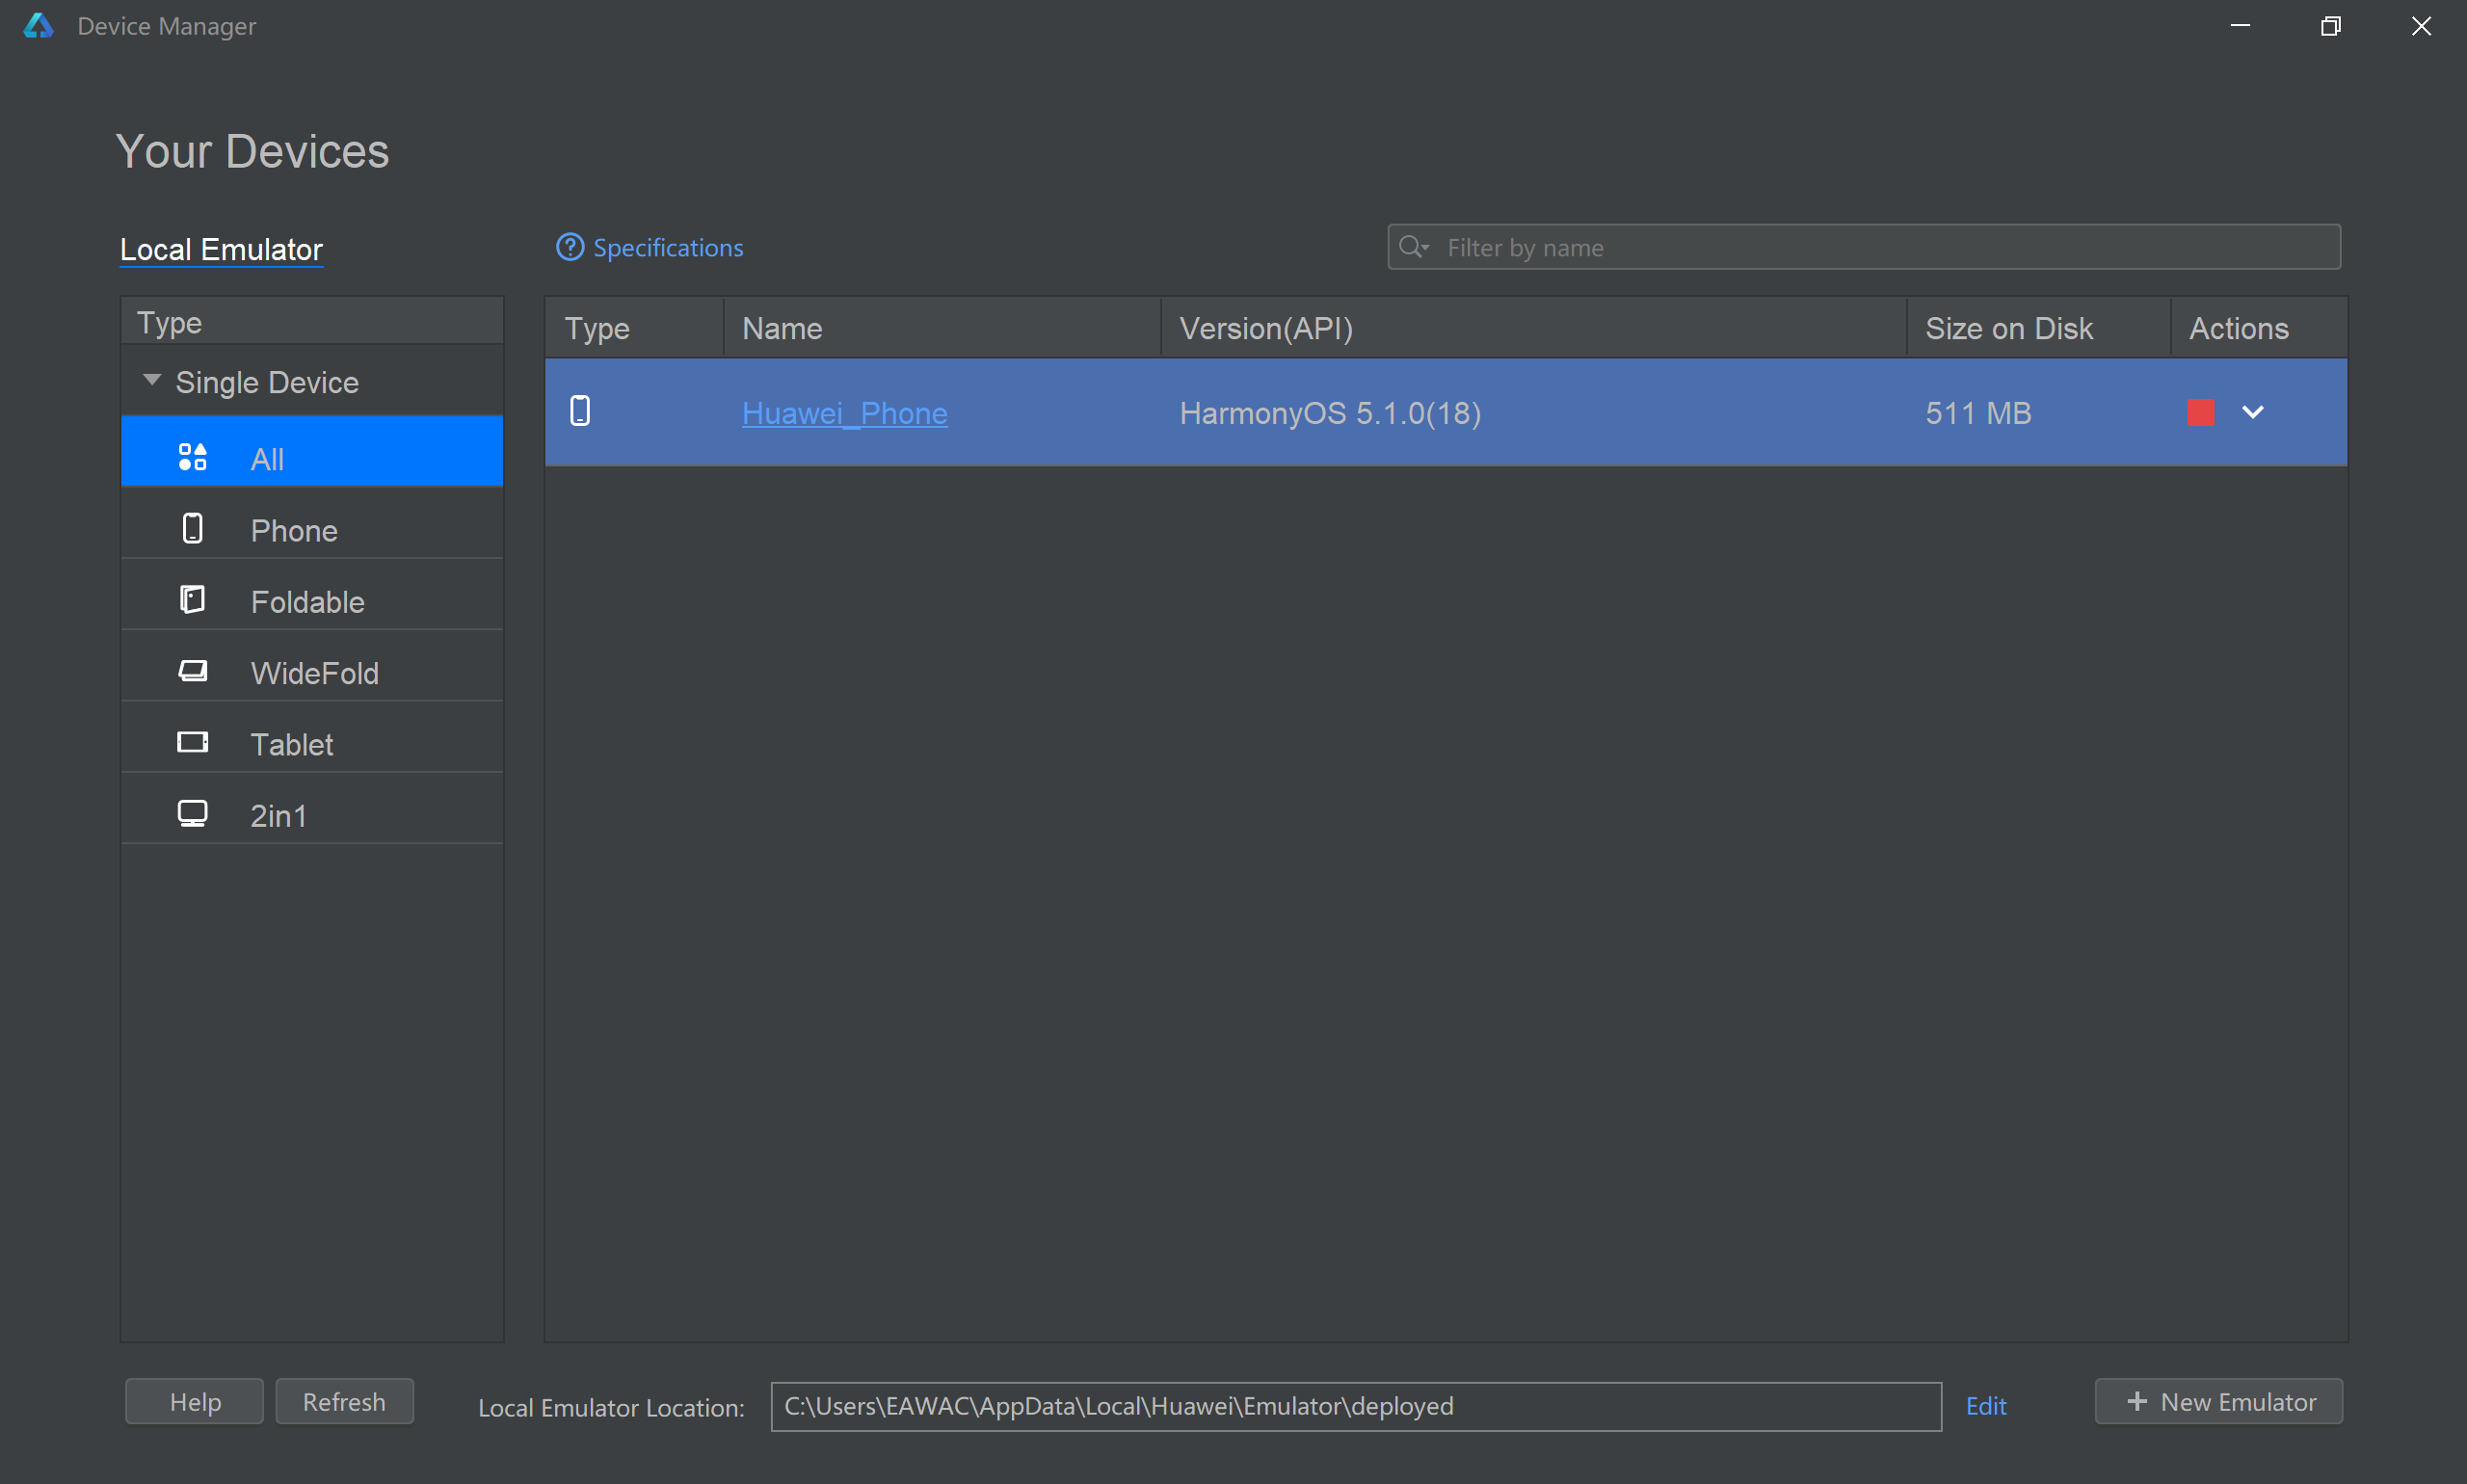Click the 2in1 device icon
Viewport: 2467px width, 1484px height.
pos(192,814)
